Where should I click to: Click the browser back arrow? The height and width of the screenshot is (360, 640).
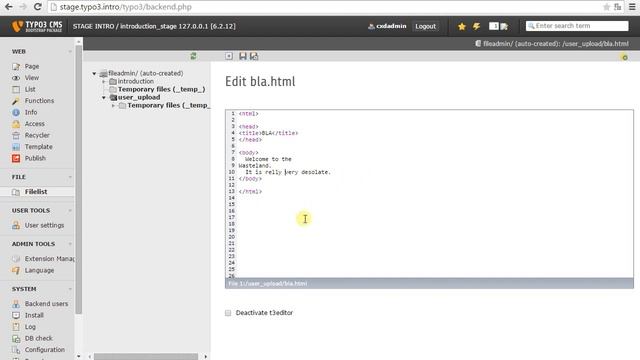(x=9, y=7)
